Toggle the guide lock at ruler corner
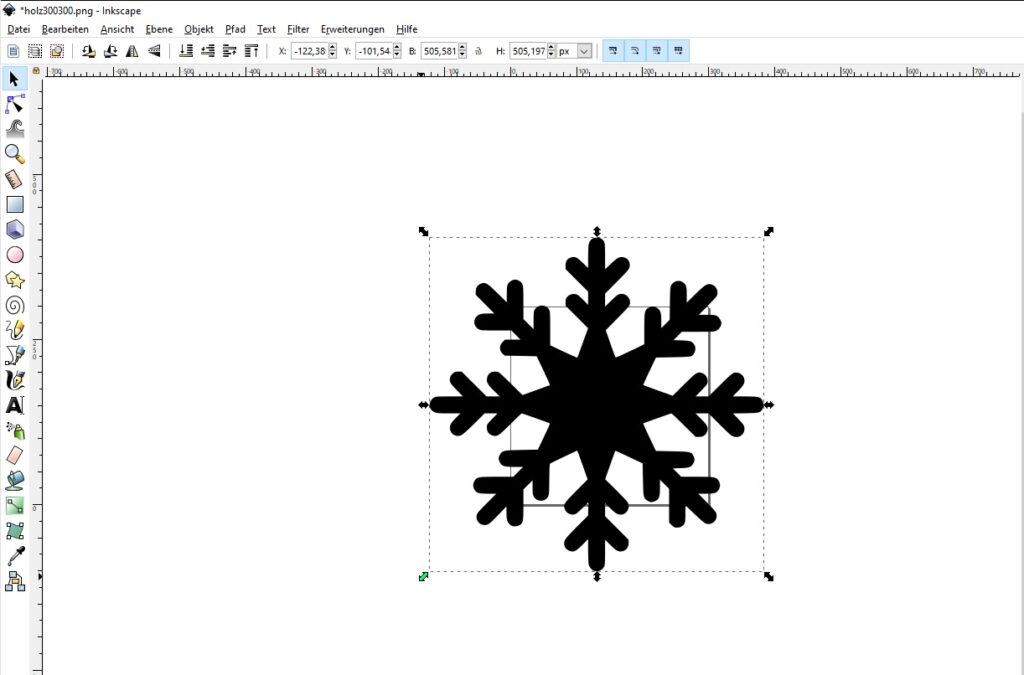The width and height of the screenshot is (1024, 675). pyautogui.click(x=36, y=71)
